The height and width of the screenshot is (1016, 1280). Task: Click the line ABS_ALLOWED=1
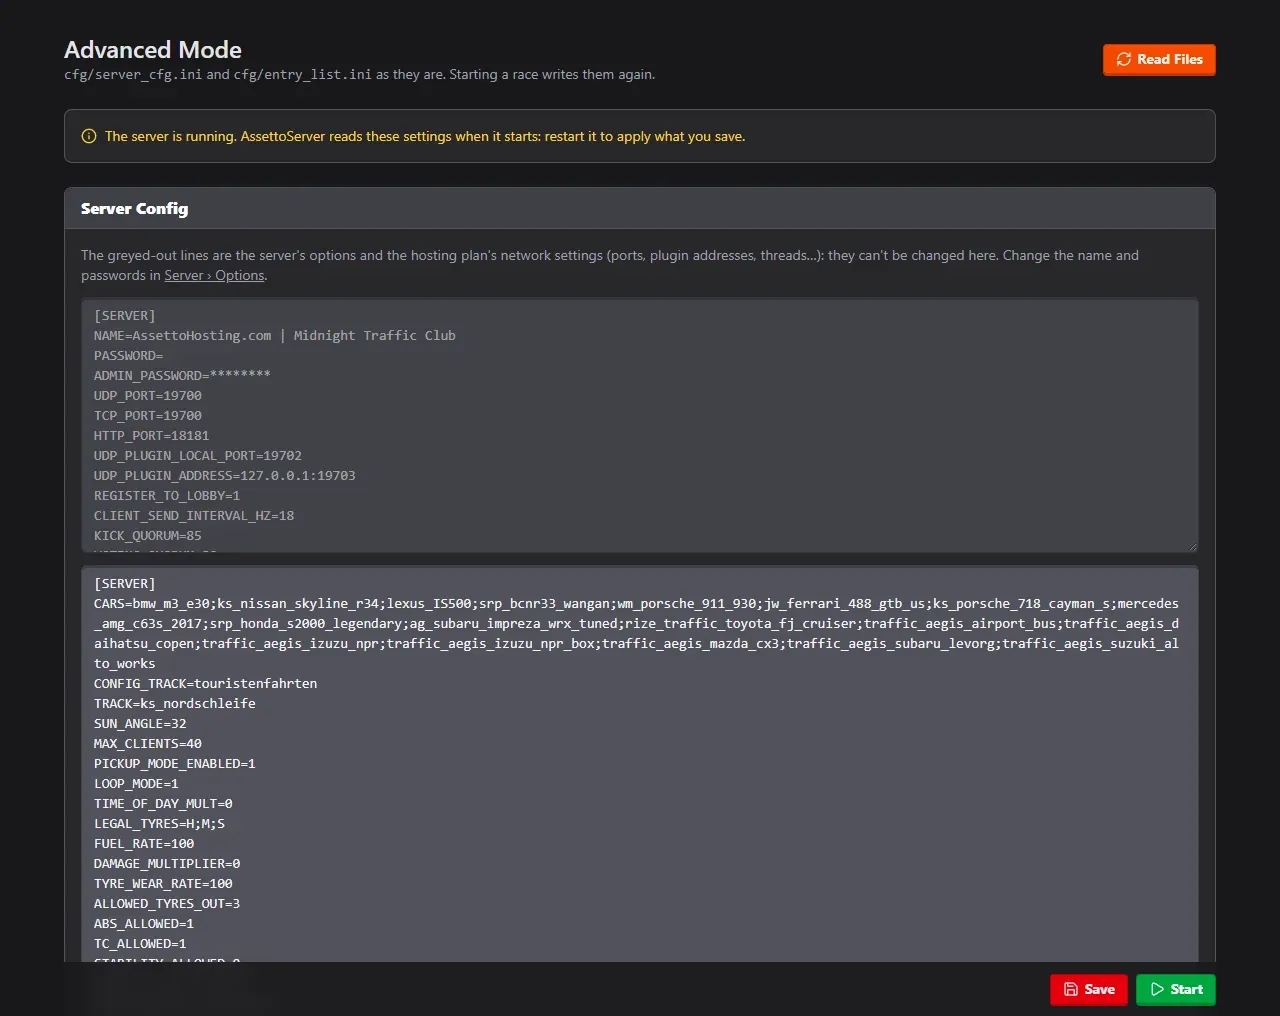coord(144,923)
